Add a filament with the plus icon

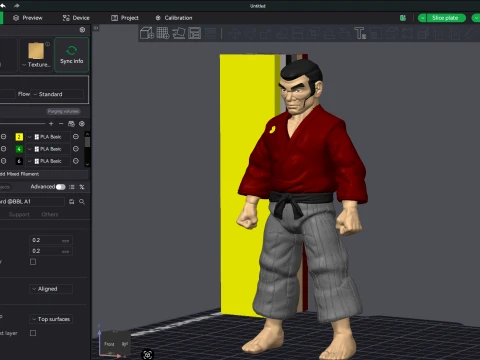click(51, 124)
